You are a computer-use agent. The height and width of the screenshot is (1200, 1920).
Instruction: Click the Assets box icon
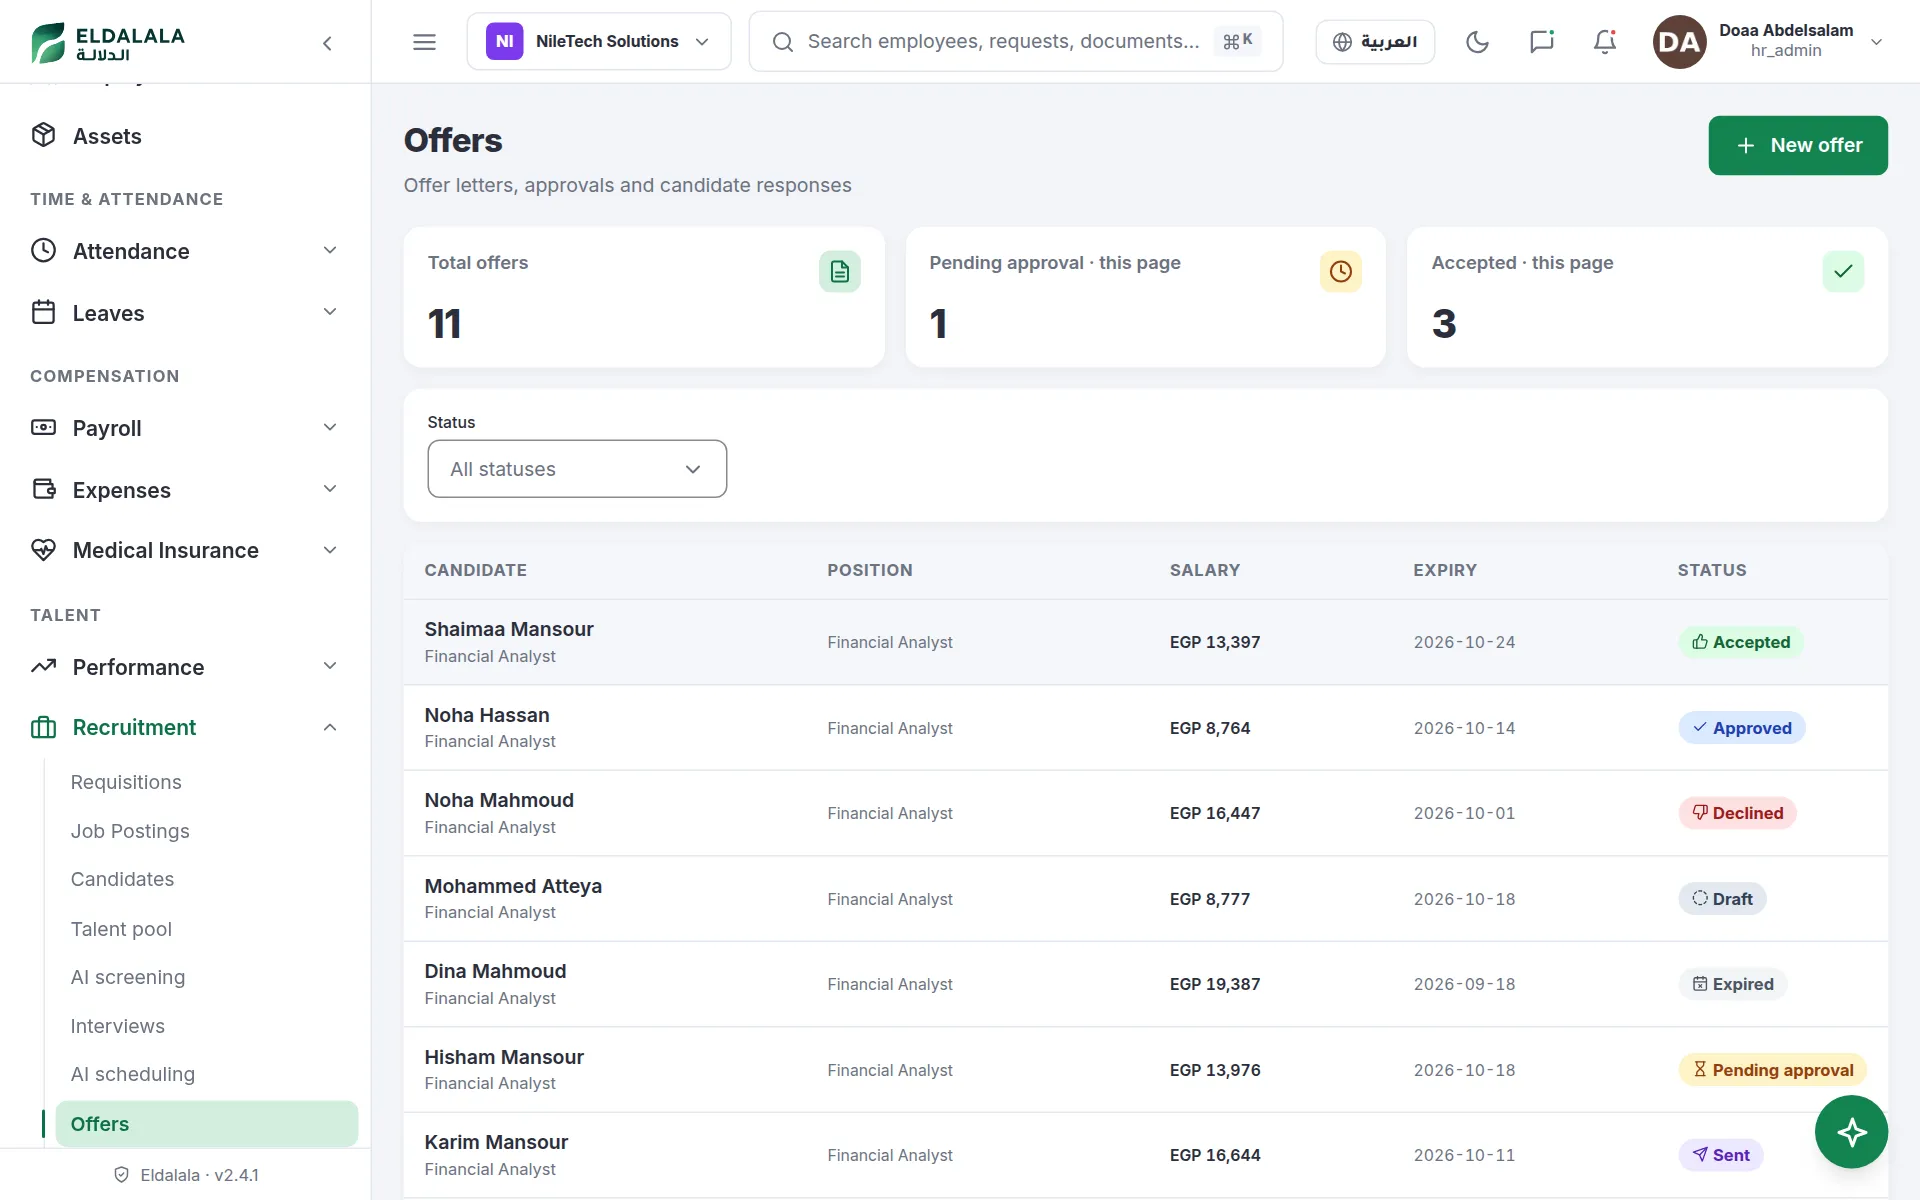coord(43,135)
